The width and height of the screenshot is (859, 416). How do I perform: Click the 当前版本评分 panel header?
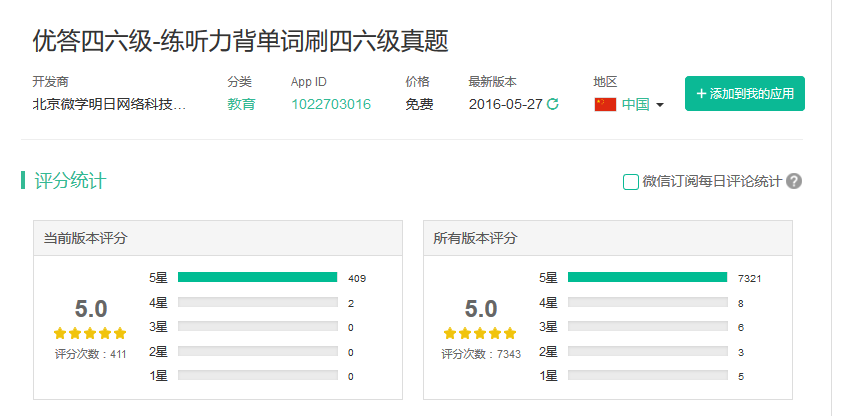(x=218, y=238)
